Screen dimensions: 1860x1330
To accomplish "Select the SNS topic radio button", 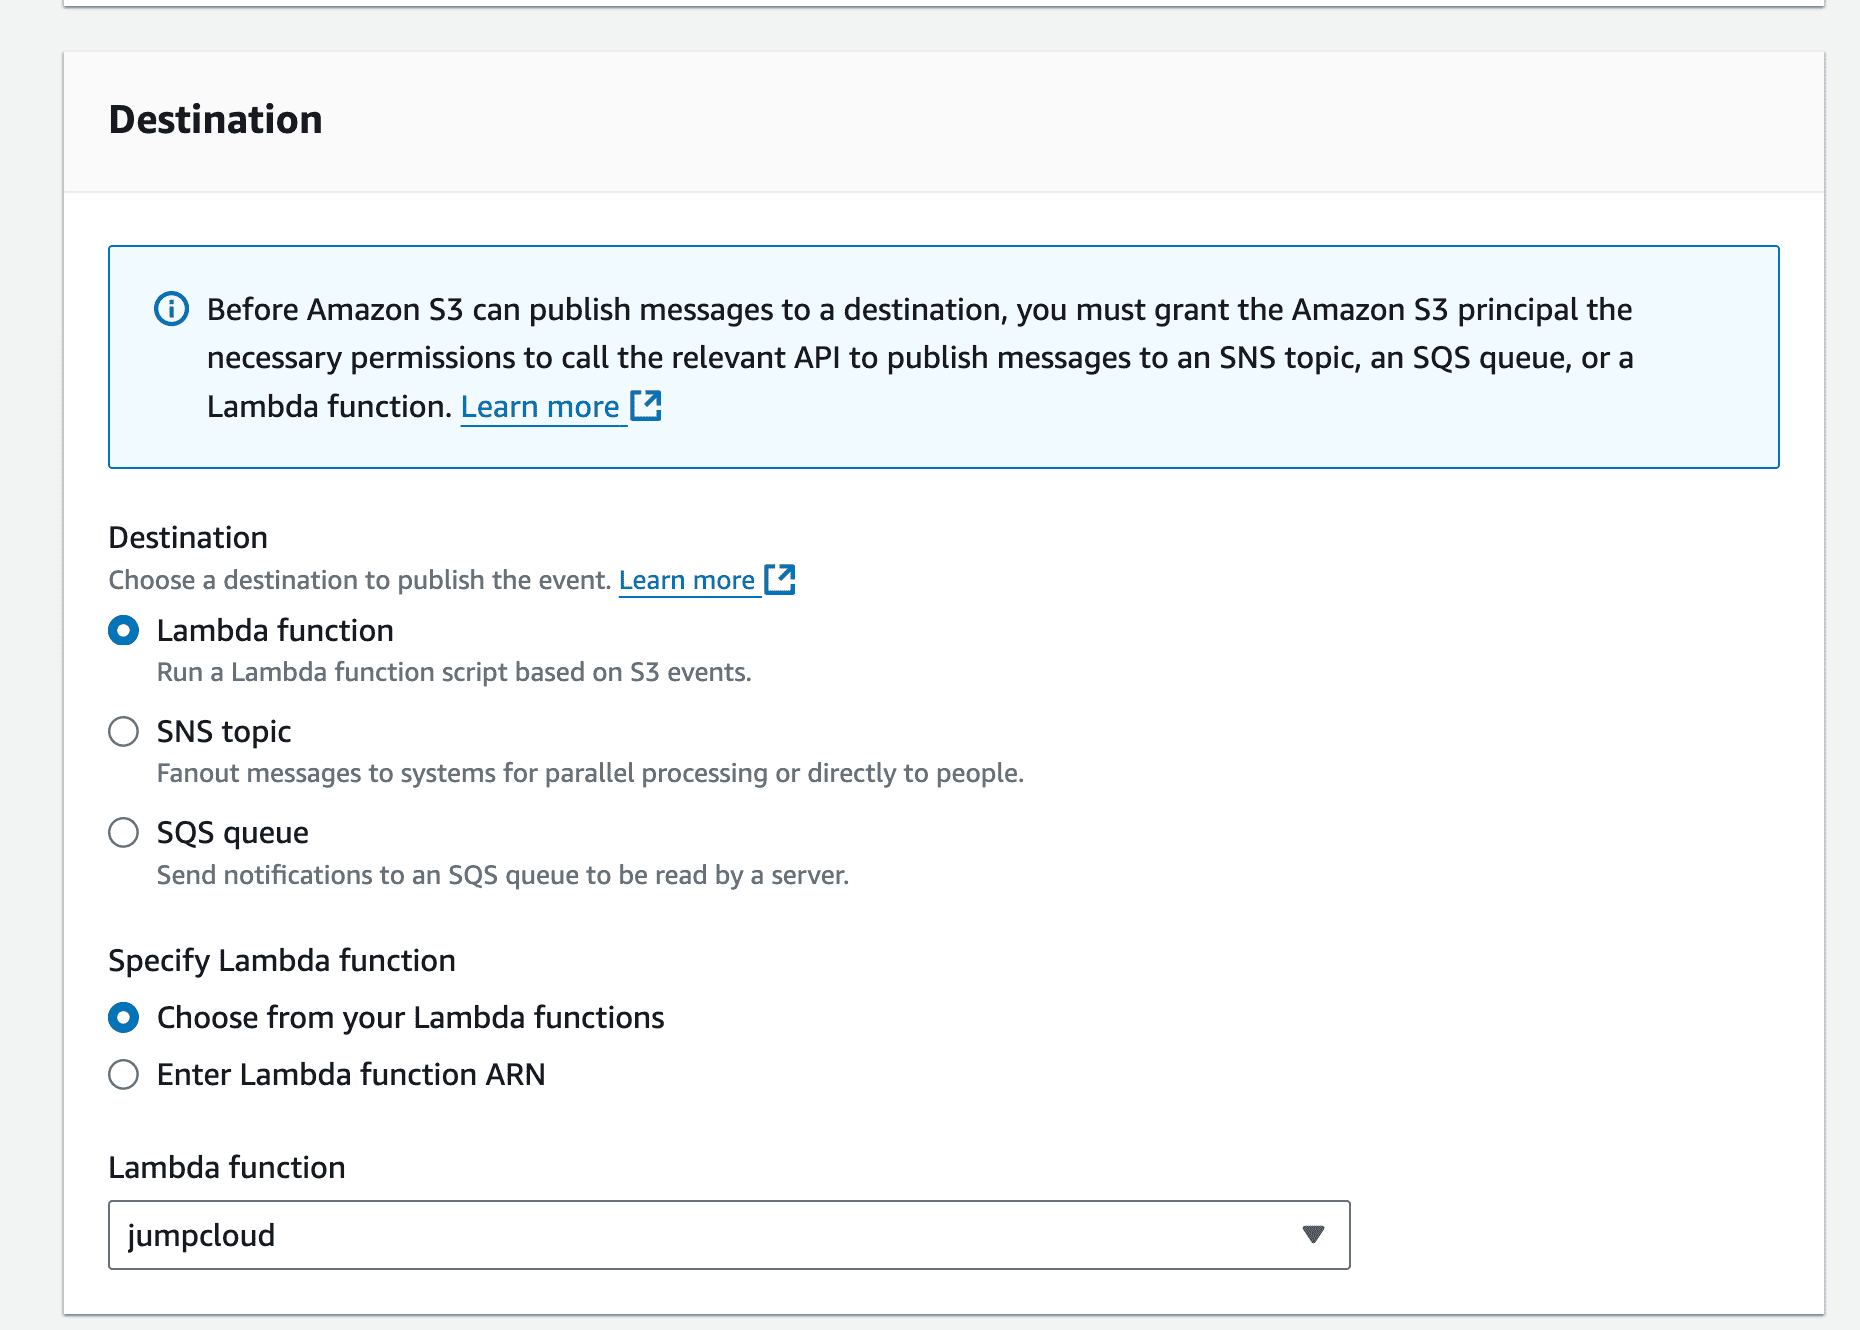I will (123, 732).
